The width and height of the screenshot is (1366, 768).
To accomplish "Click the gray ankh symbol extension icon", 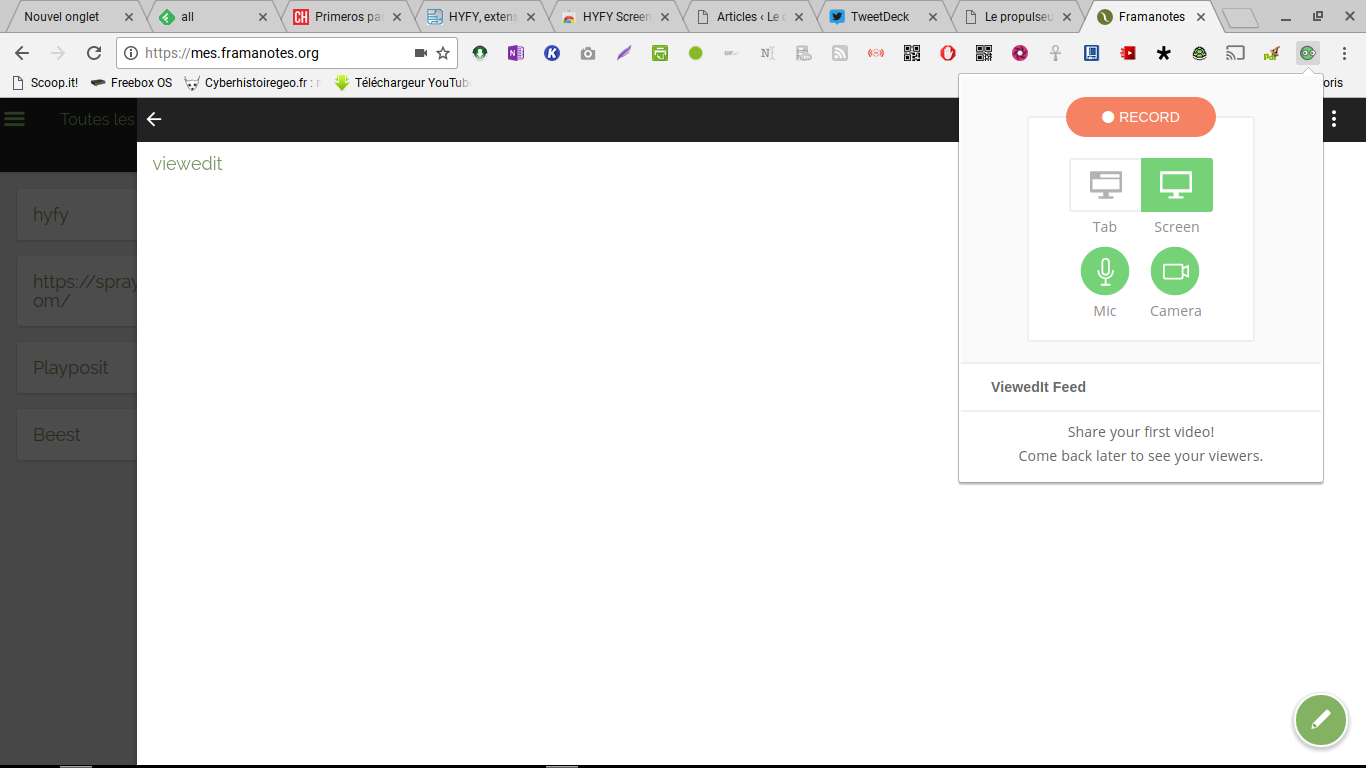I will (x=1055, y=53).
